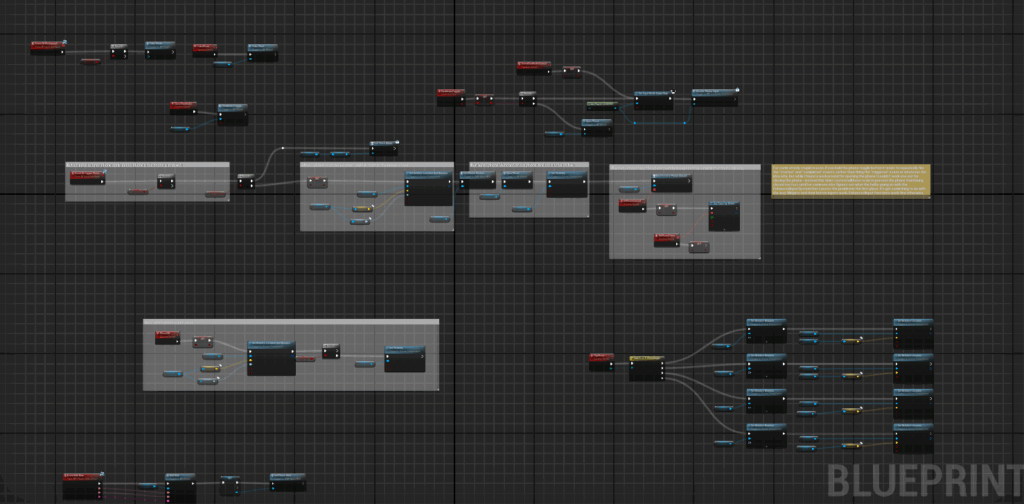1024x504 pixels.
Task: Select yellow variable pill in bottom-left comment box
Action: 208,369
